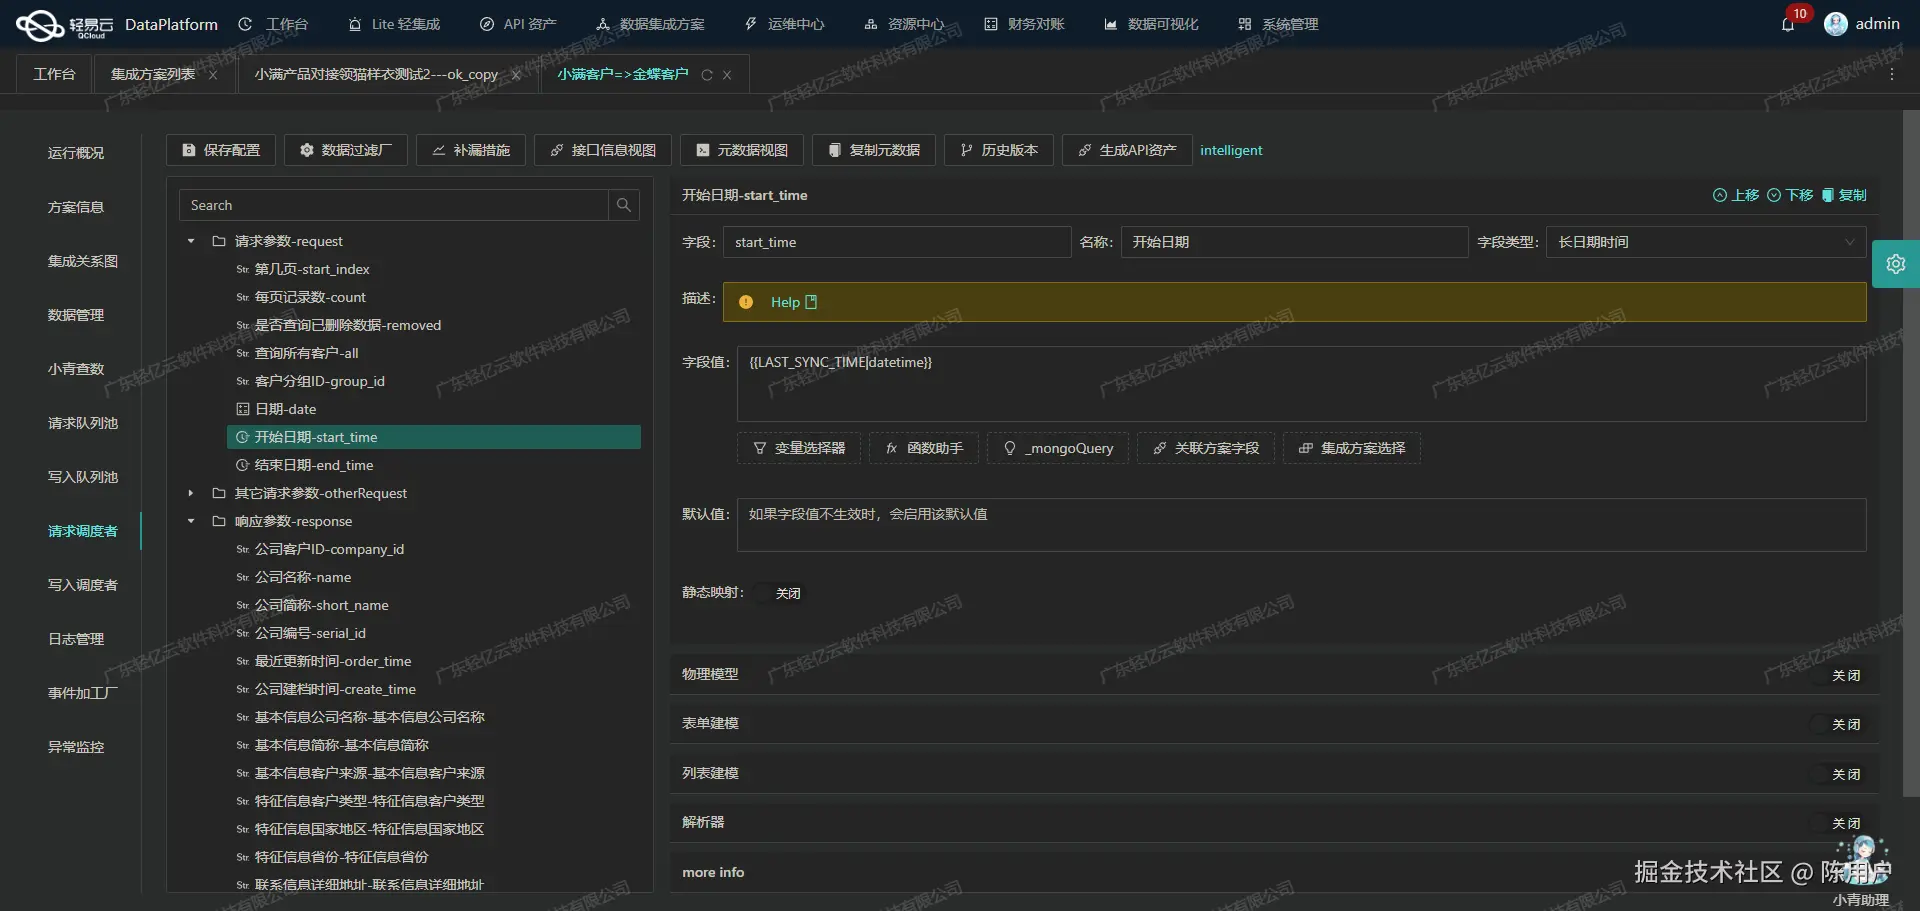Click the Help link in the description bar
The height and width of the screenshot is (911, 1920).
[786, 302]
